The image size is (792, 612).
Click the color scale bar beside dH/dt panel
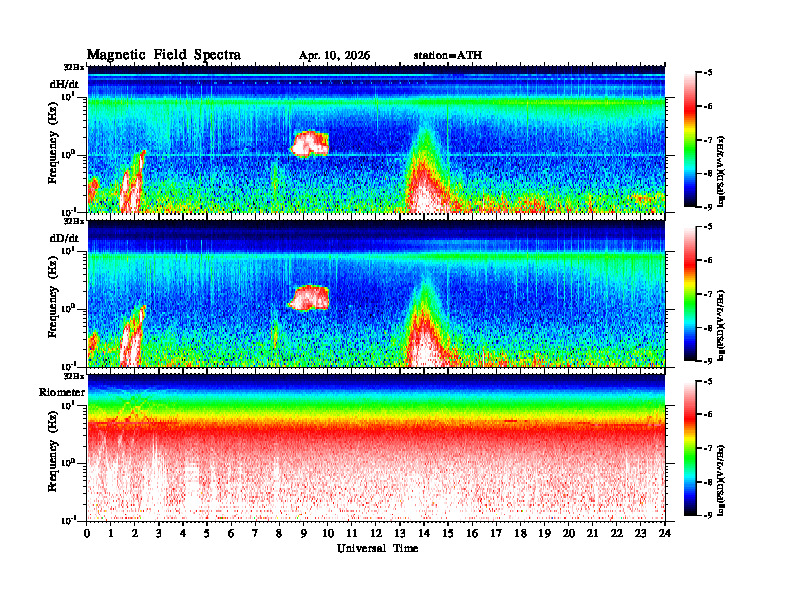tap(690, 140)
